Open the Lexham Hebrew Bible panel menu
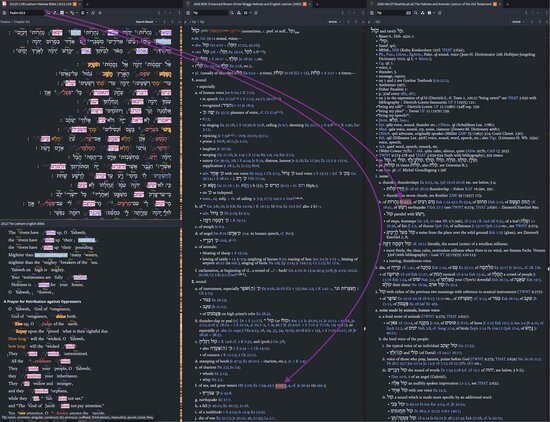Screen dimensions: 550x422 (4, 13)
